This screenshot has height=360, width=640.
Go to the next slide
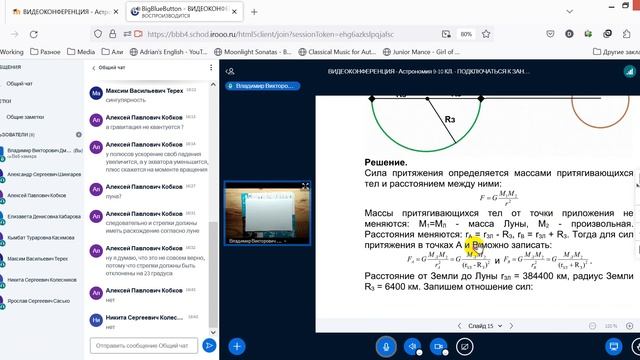click(511, 326)
